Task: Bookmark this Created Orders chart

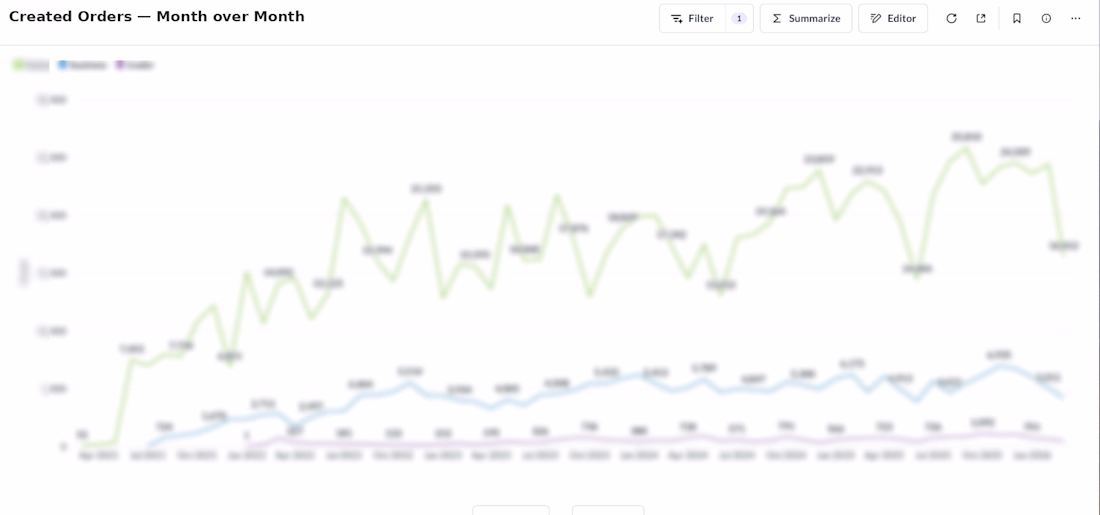Action: click(x=1017, y=18)
